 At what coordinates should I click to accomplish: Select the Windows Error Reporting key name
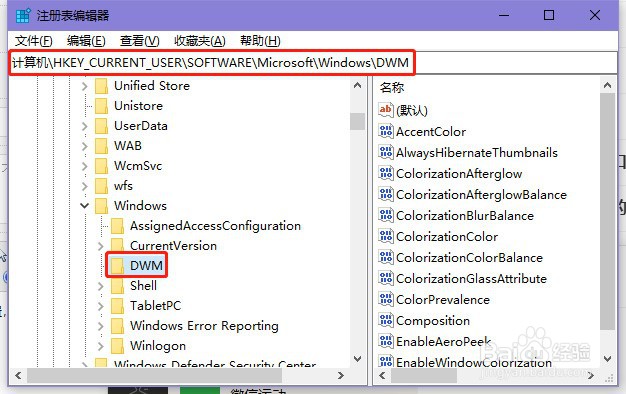(204, 326)
